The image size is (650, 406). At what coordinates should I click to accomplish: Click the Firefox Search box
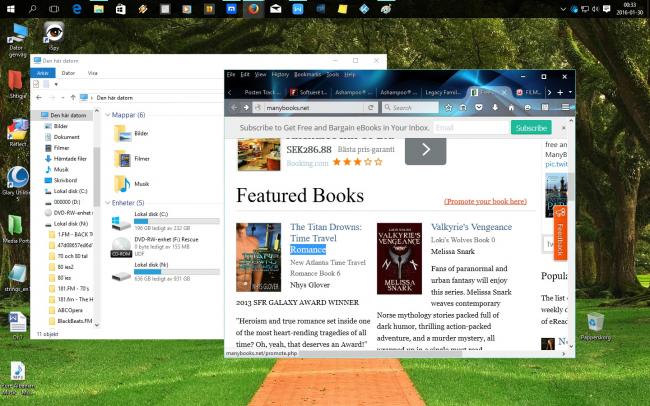(410, 107)
